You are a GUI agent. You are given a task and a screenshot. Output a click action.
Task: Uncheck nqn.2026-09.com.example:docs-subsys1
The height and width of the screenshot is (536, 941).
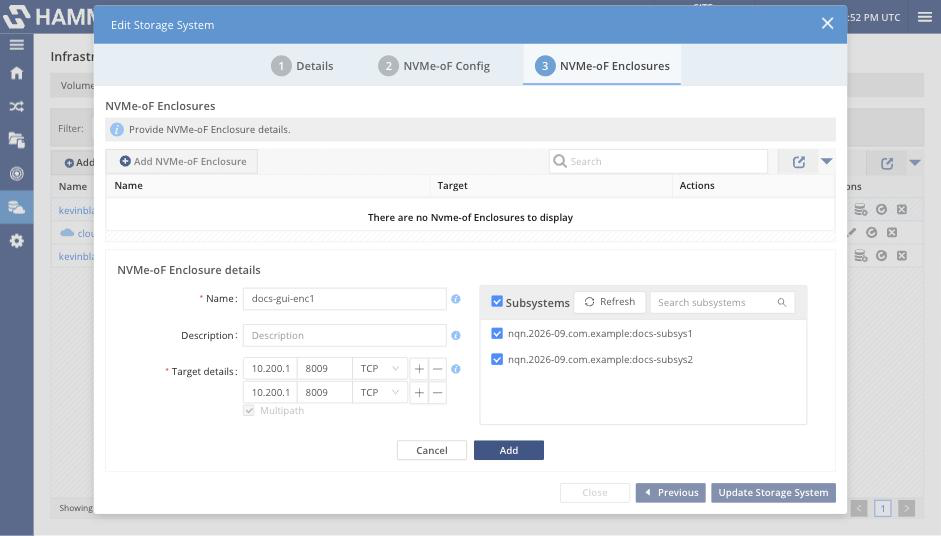(497, 334)
